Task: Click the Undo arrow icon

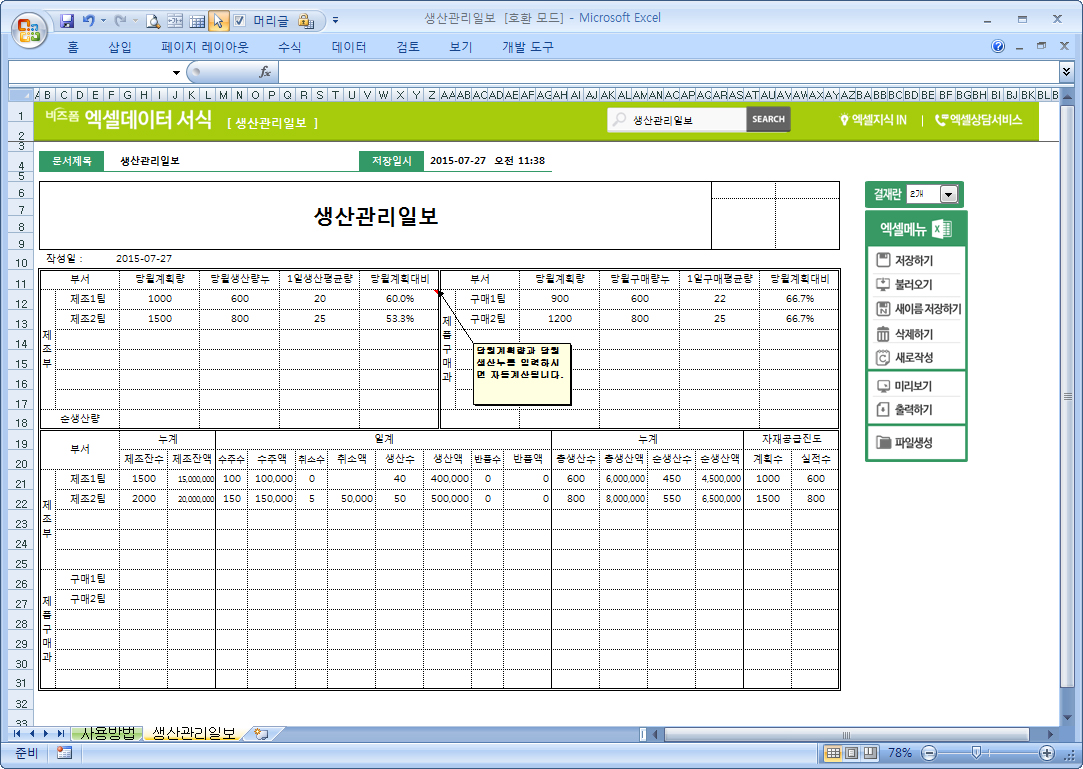Action: pos(90,20)
